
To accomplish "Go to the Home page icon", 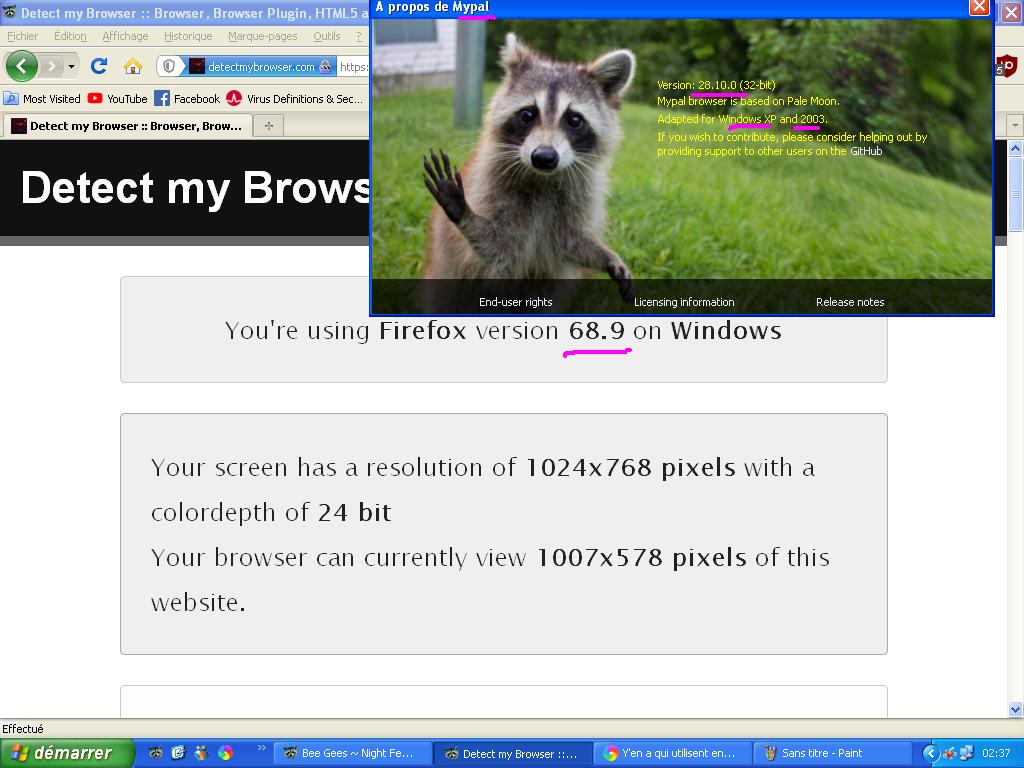I will (x=133, y=66).
